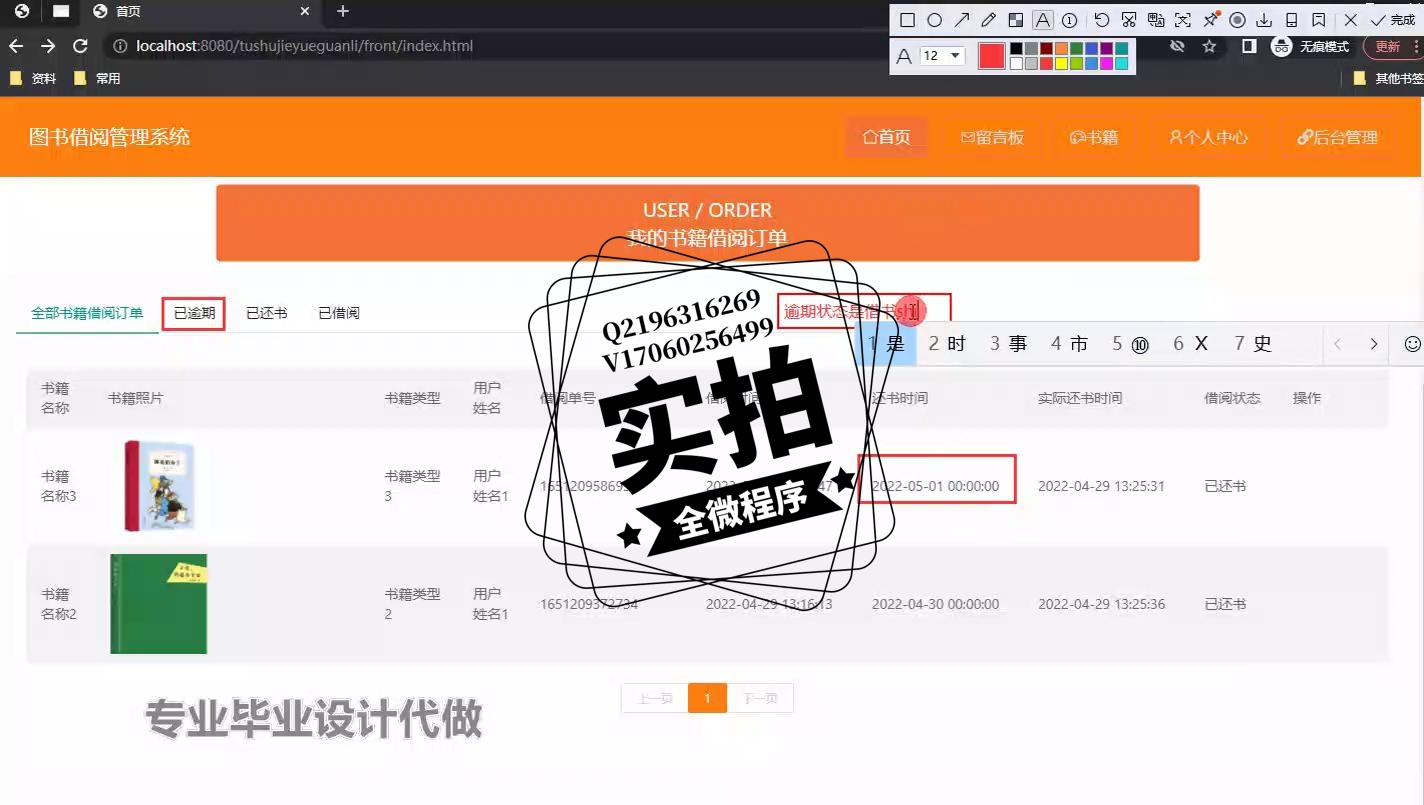Go to the 书籍 books page

click(x=1094, y=137)
